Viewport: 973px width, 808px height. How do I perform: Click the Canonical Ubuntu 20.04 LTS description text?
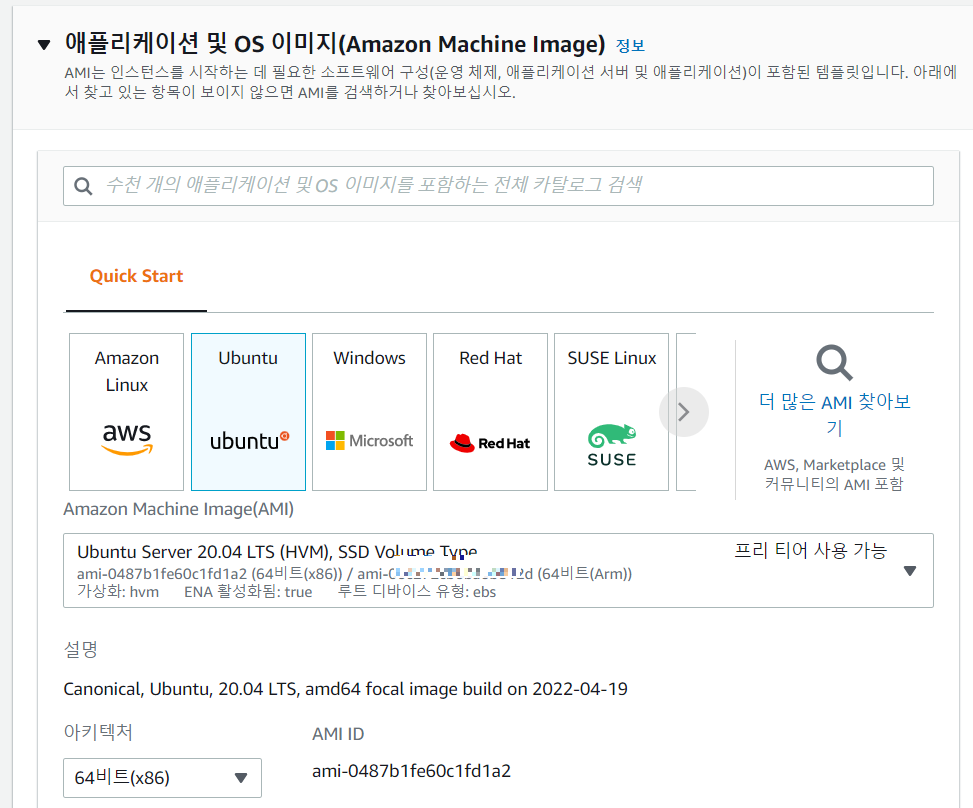tap(346, 689)
